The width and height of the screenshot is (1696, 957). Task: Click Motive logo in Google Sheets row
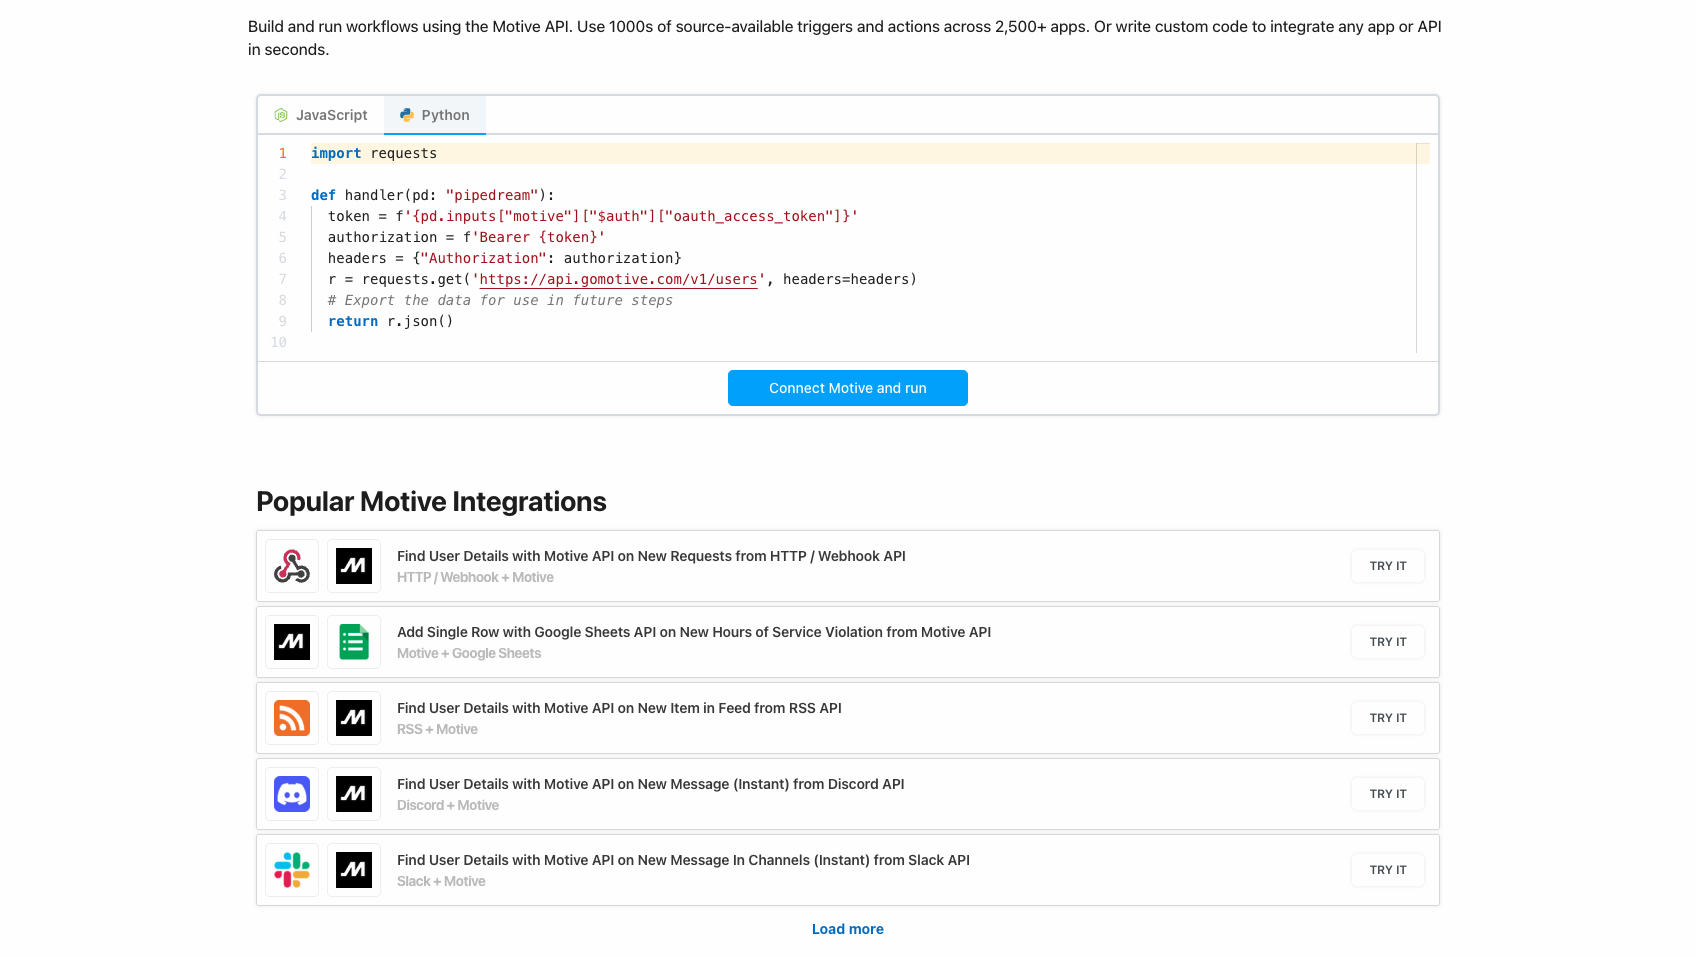coord(292,642)
